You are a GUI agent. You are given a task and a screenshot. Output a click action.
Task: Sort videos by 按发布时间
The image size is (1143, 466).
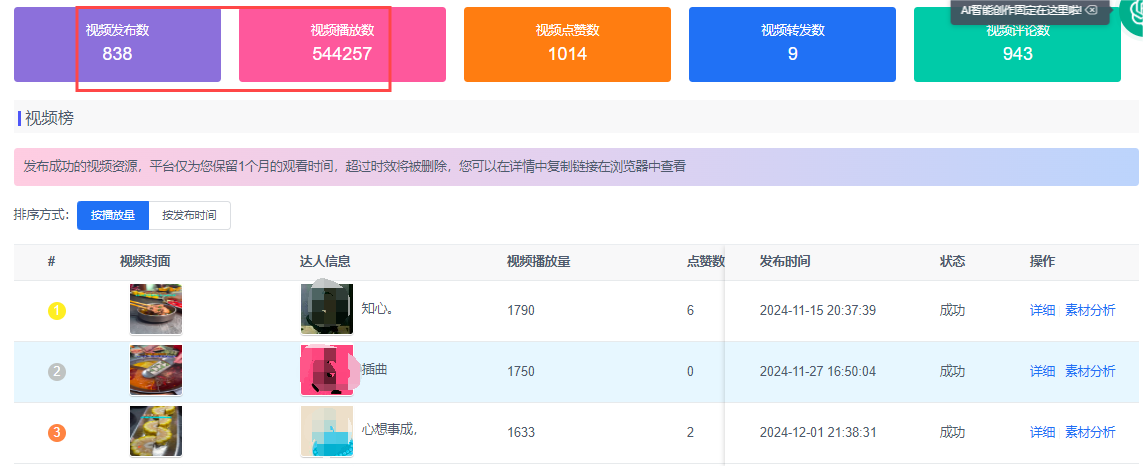[189, 215]
